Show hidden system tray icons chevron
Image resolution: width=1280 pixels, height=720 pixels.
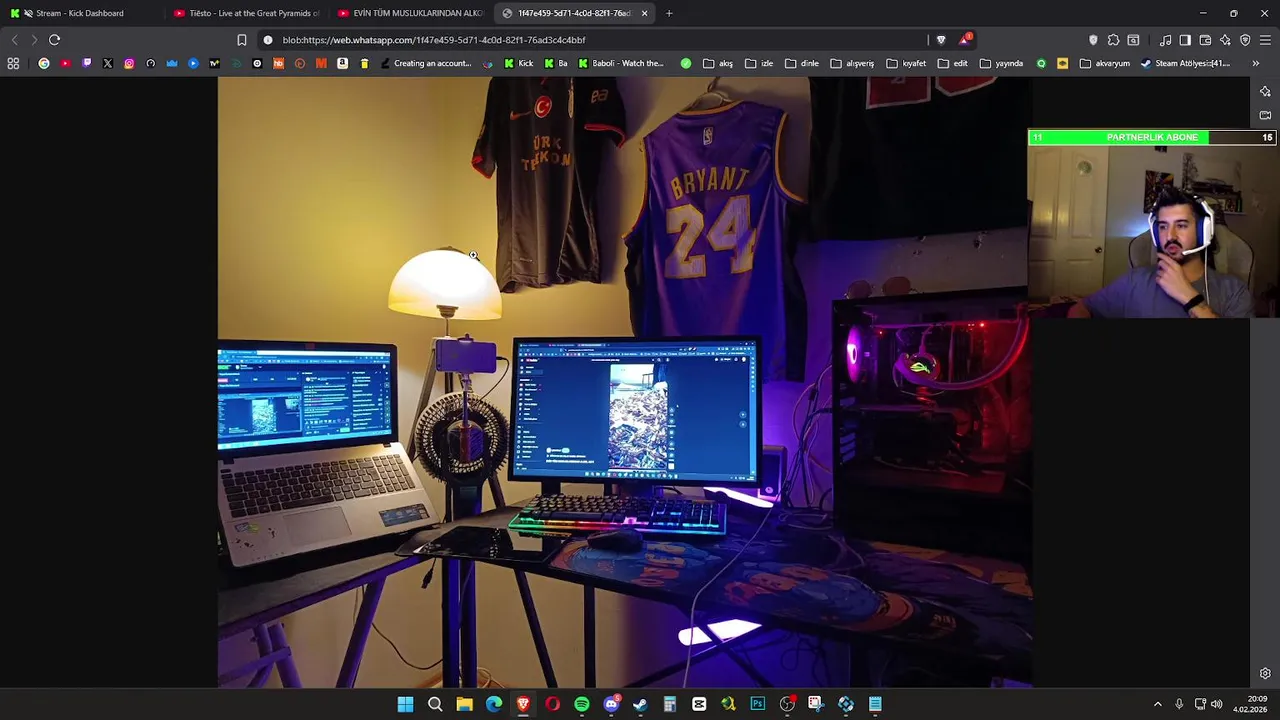(1158, 704)
